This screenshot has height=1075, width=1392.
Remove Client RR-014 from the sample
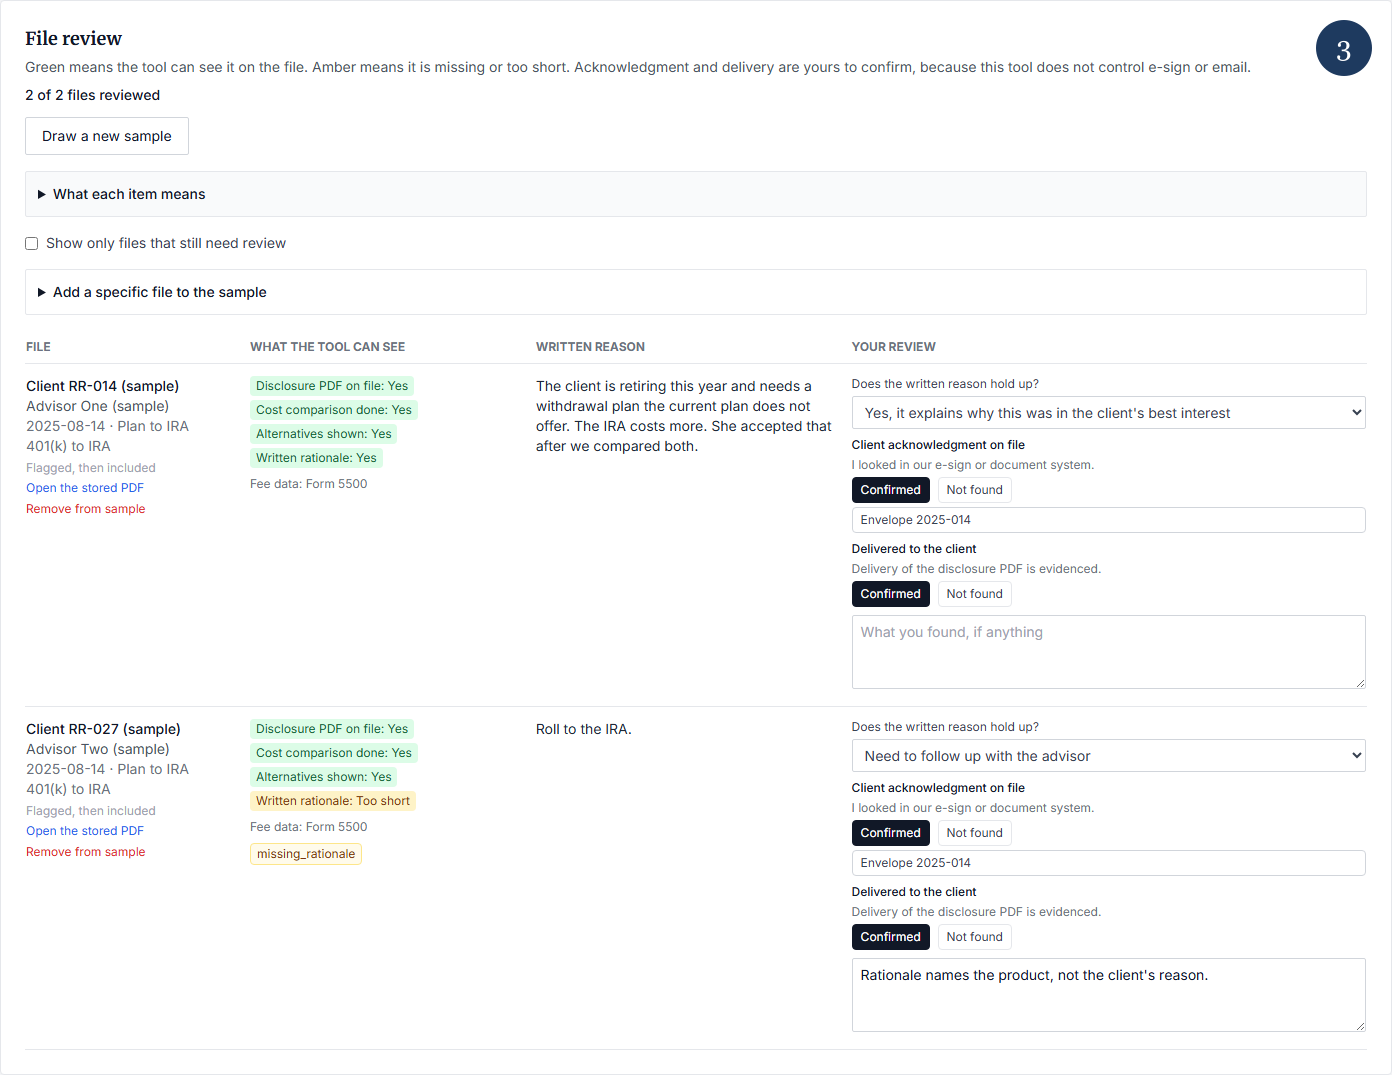[86, 509]
